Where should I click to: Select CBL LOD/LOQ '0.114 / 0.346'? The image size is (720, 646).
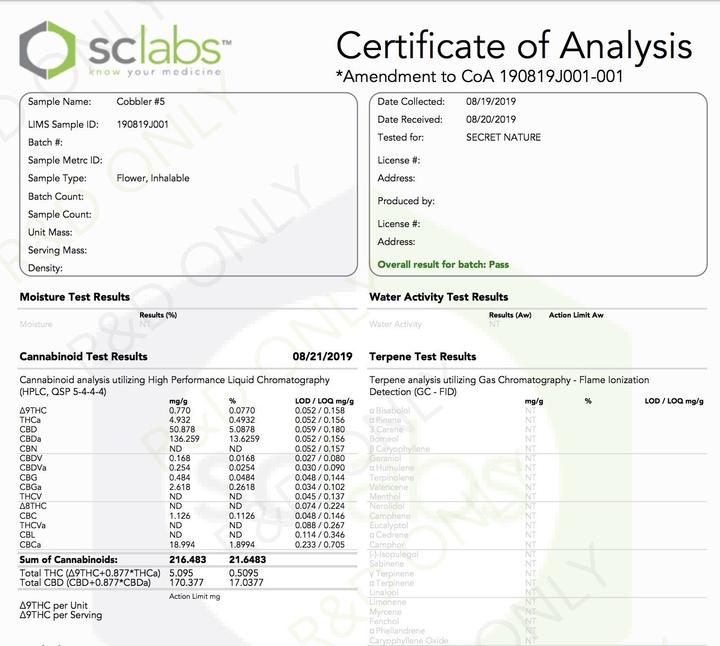coord(320,535)
